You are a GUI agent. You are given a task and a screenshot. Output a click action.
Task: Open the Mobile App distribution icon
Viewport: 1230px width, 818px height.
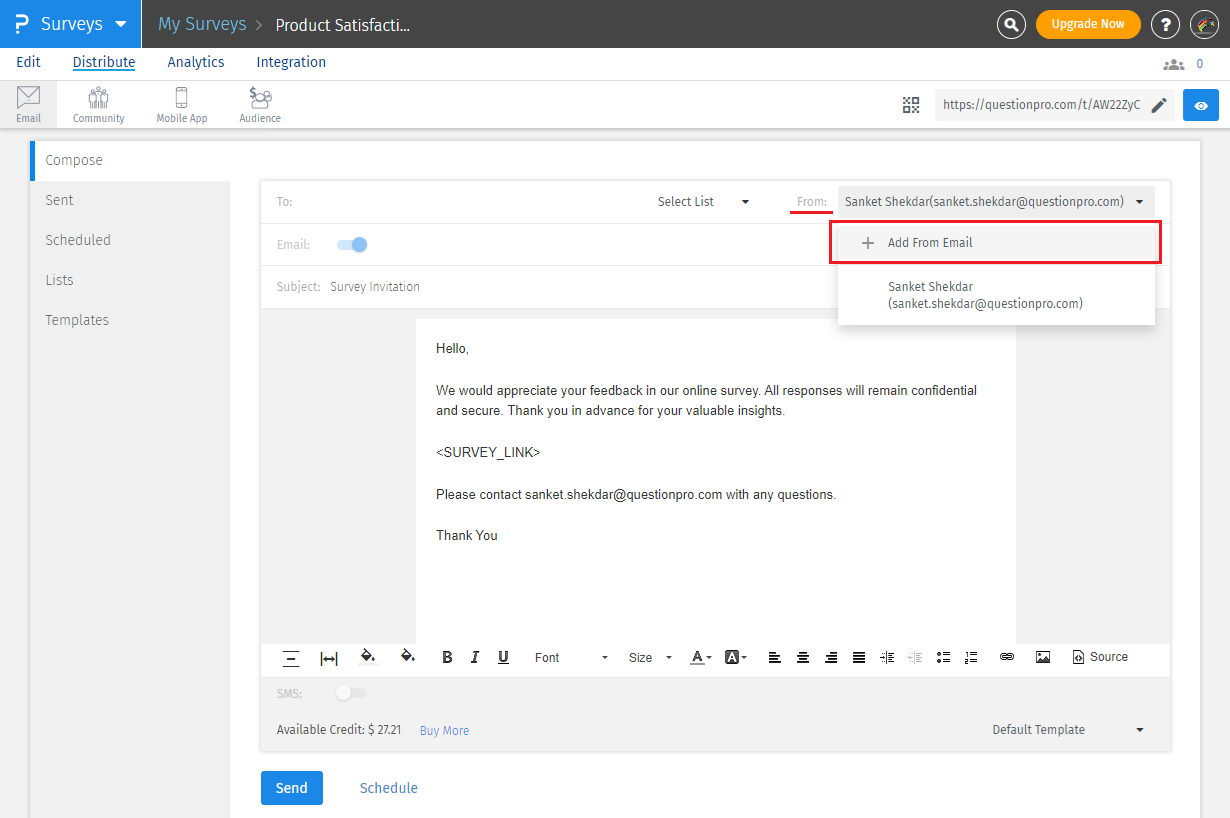click(x=182, y=97)
